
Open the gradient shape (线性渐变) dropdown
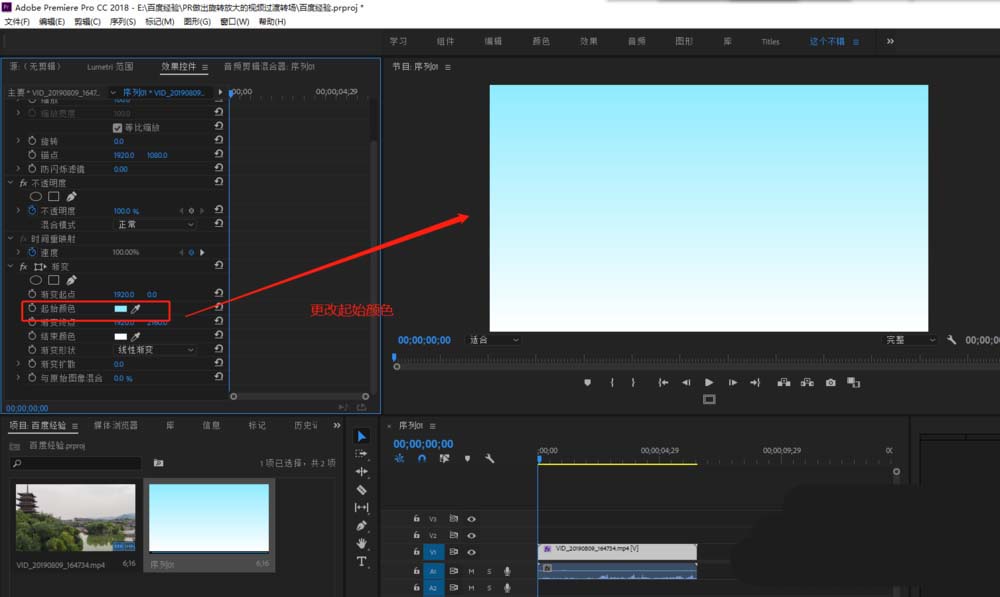[155, 350]
